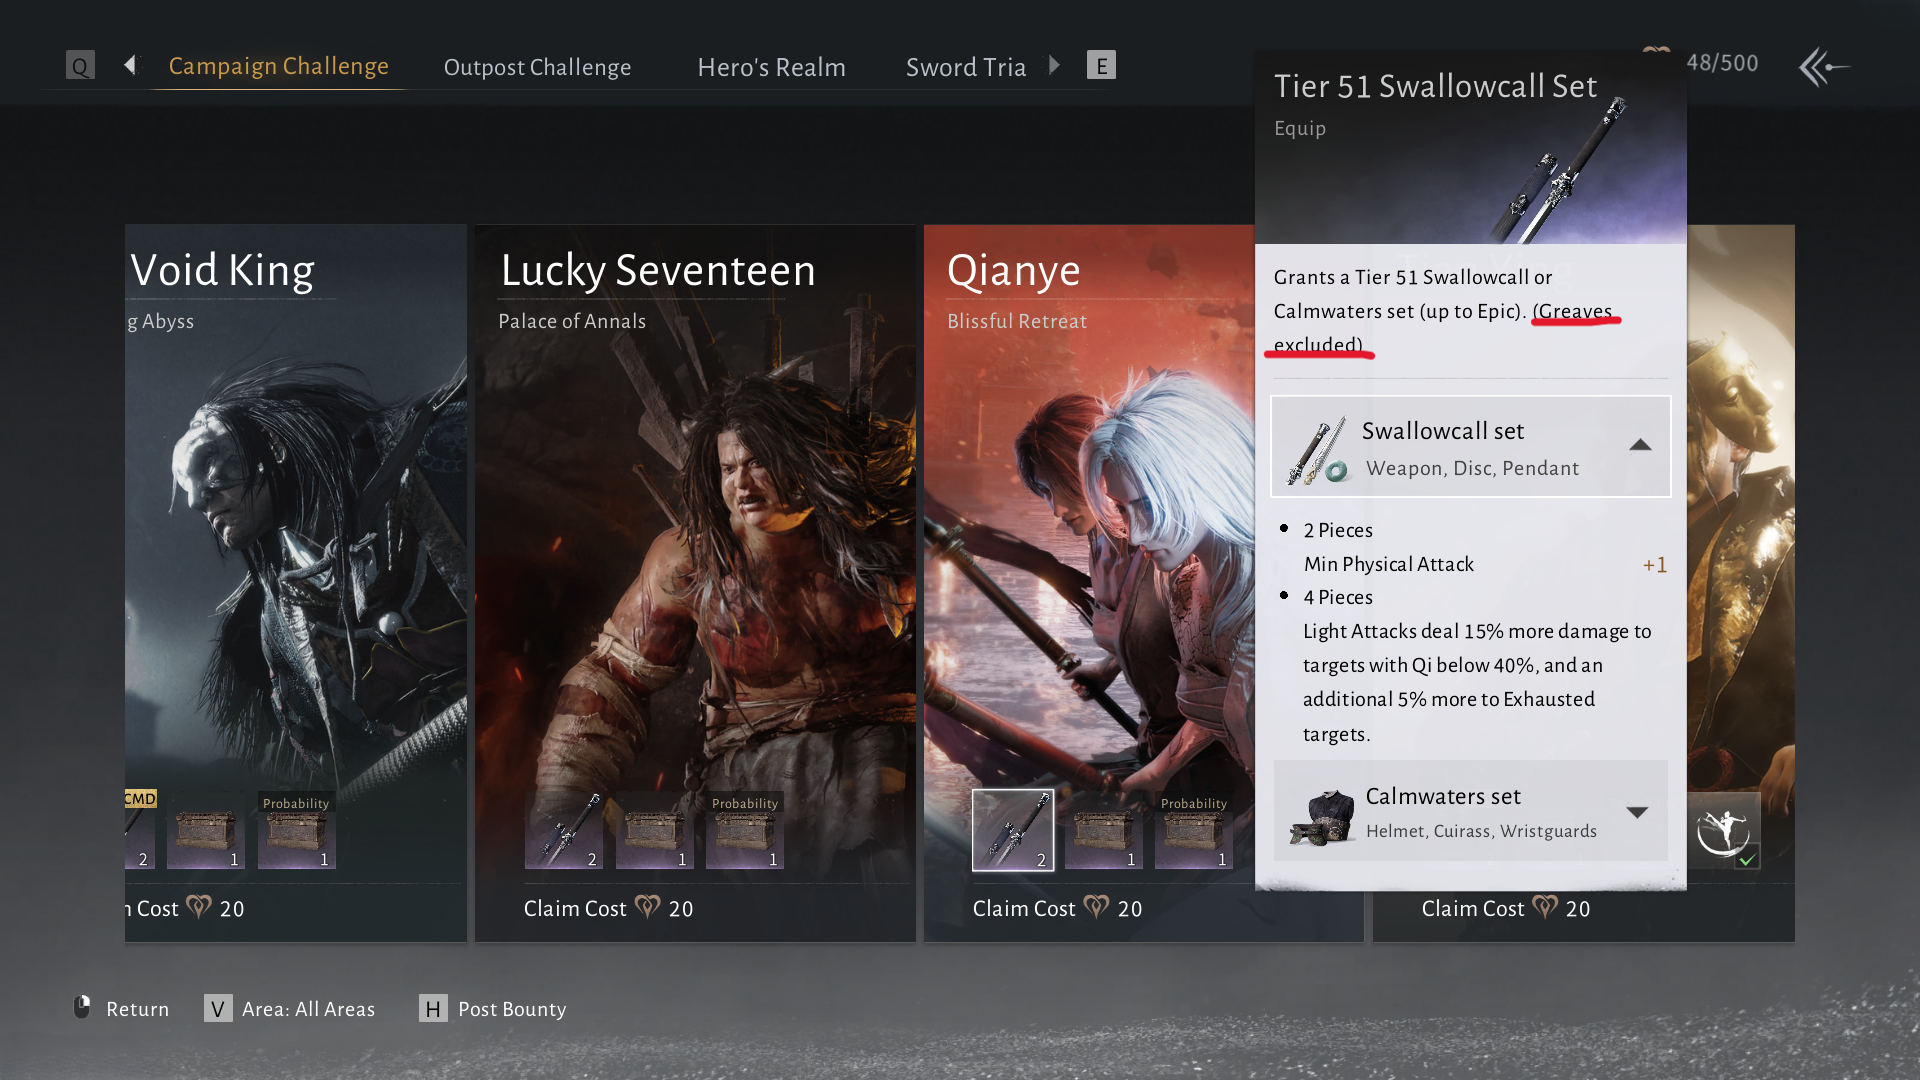This screenshot has height=1080, width=1920.
Task: Click Void King's middle chest reward
Action: click(206, 830)
